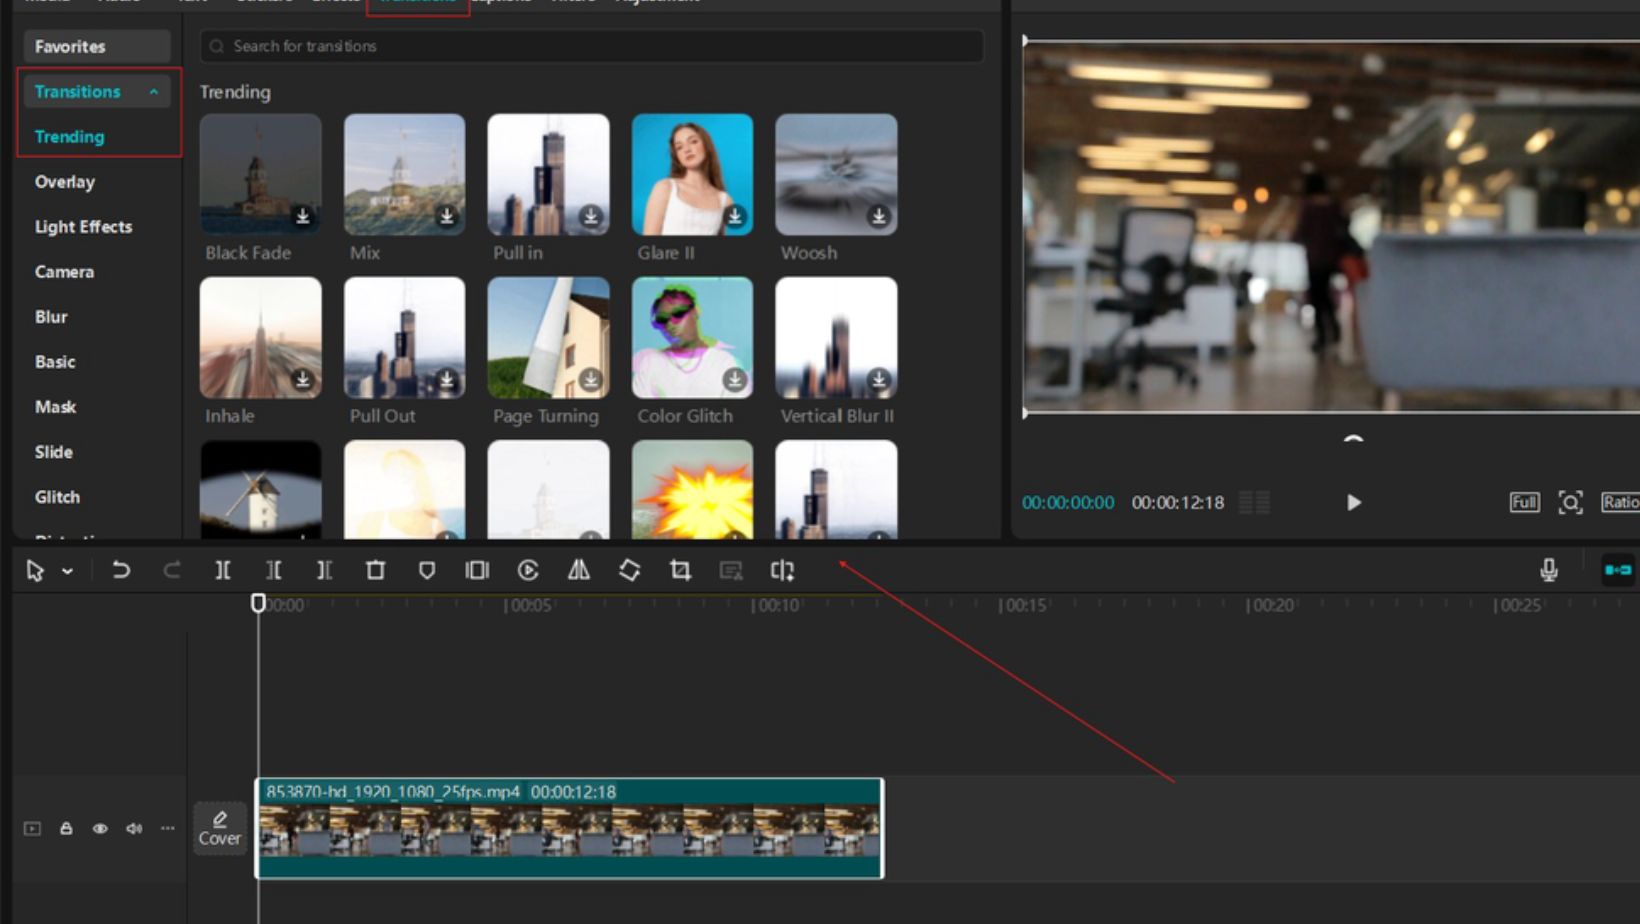Viewport: 1640px width, 924px height.
Task: Select the pointer selection tool
Action: tap(35, 571)
